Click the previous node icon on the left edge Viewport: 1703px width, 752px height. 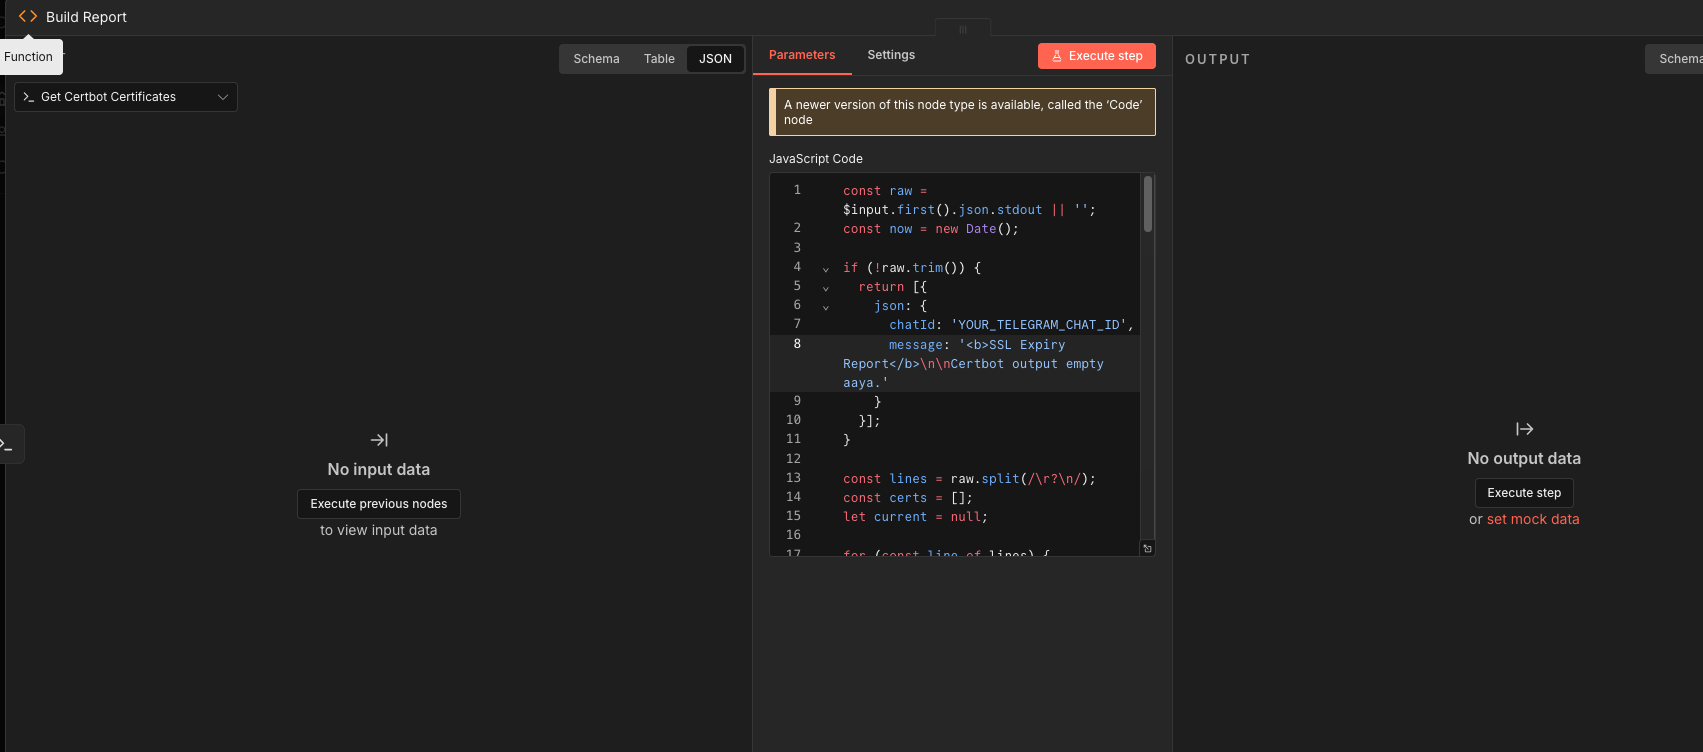click(8, 444)
